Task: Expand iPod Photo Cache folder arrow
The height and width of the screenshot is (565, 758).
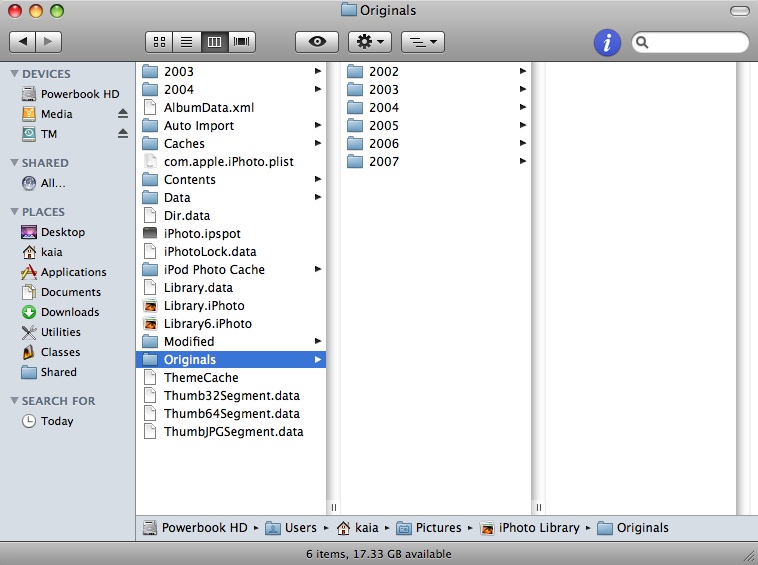Action: [318, 269]
